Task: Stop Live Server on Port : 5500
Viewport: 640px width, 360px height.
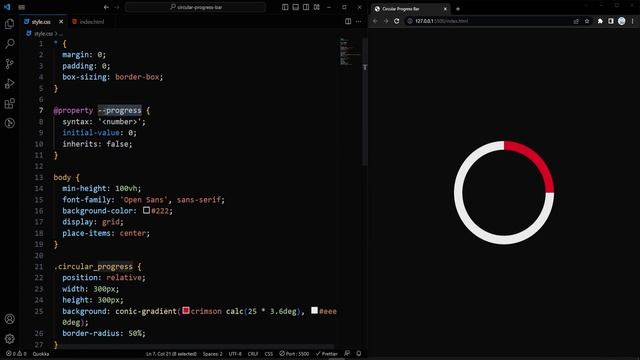Action: click(x=294, y=354)
